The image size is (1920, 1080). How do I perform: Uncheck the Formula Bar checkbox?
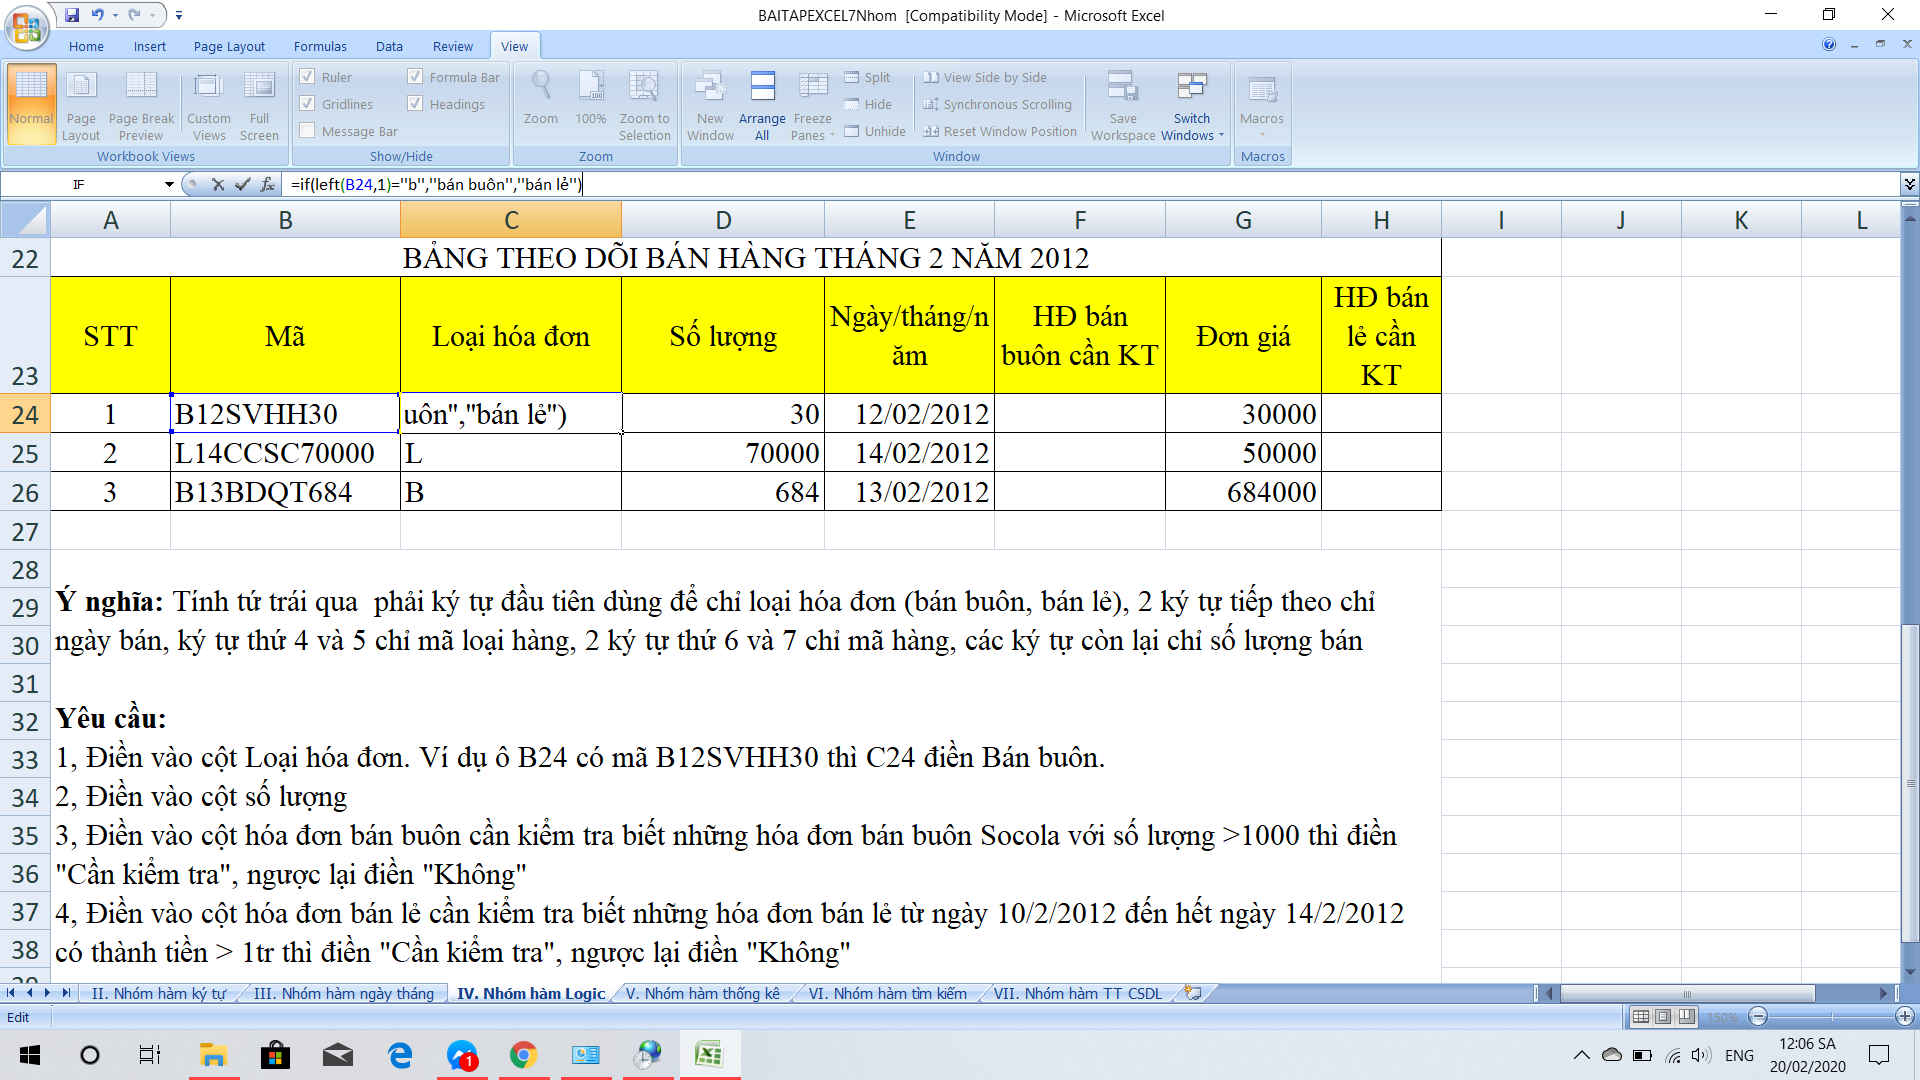coord(415,77)
